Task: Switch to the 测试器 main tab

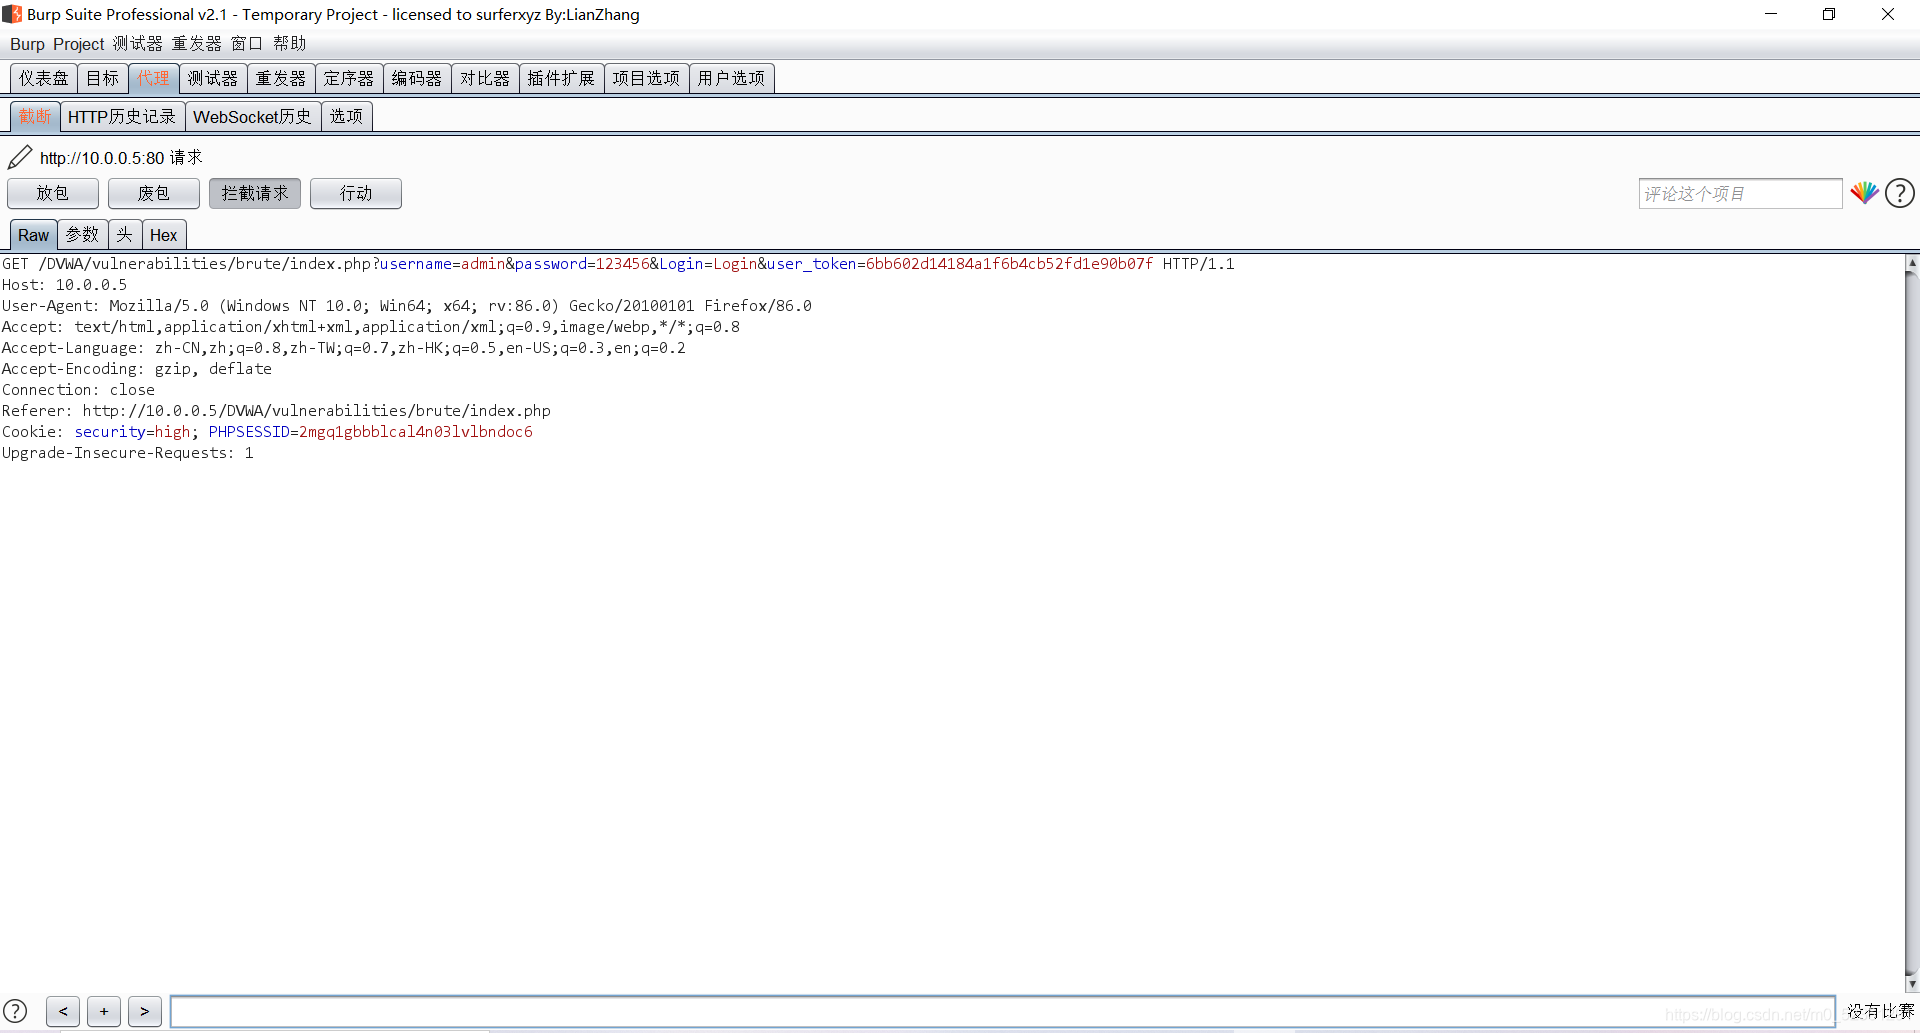Action: point(213,78)
